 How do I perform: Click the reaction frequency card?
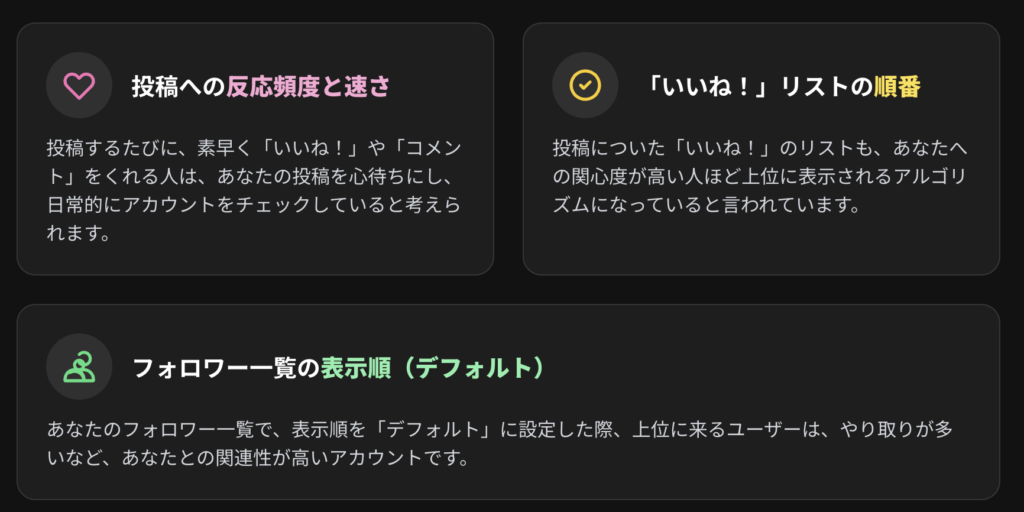(255, 149)
